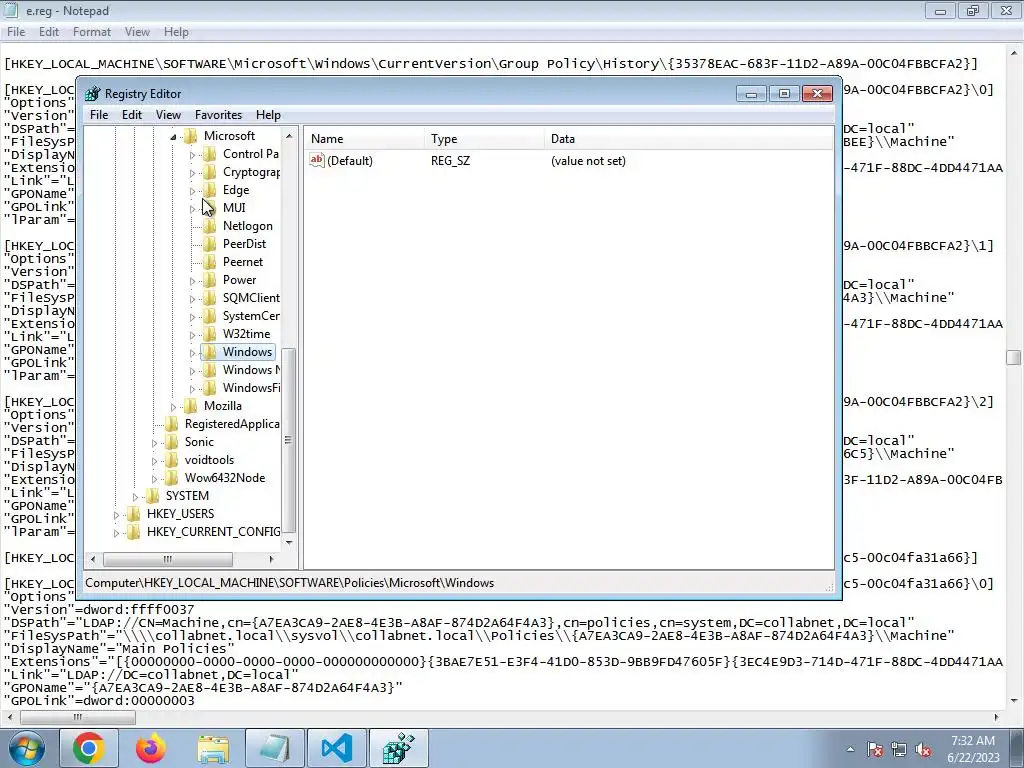Launch Firefox from the taskbar
This screenshot has width=1024, height=768.
151,748
